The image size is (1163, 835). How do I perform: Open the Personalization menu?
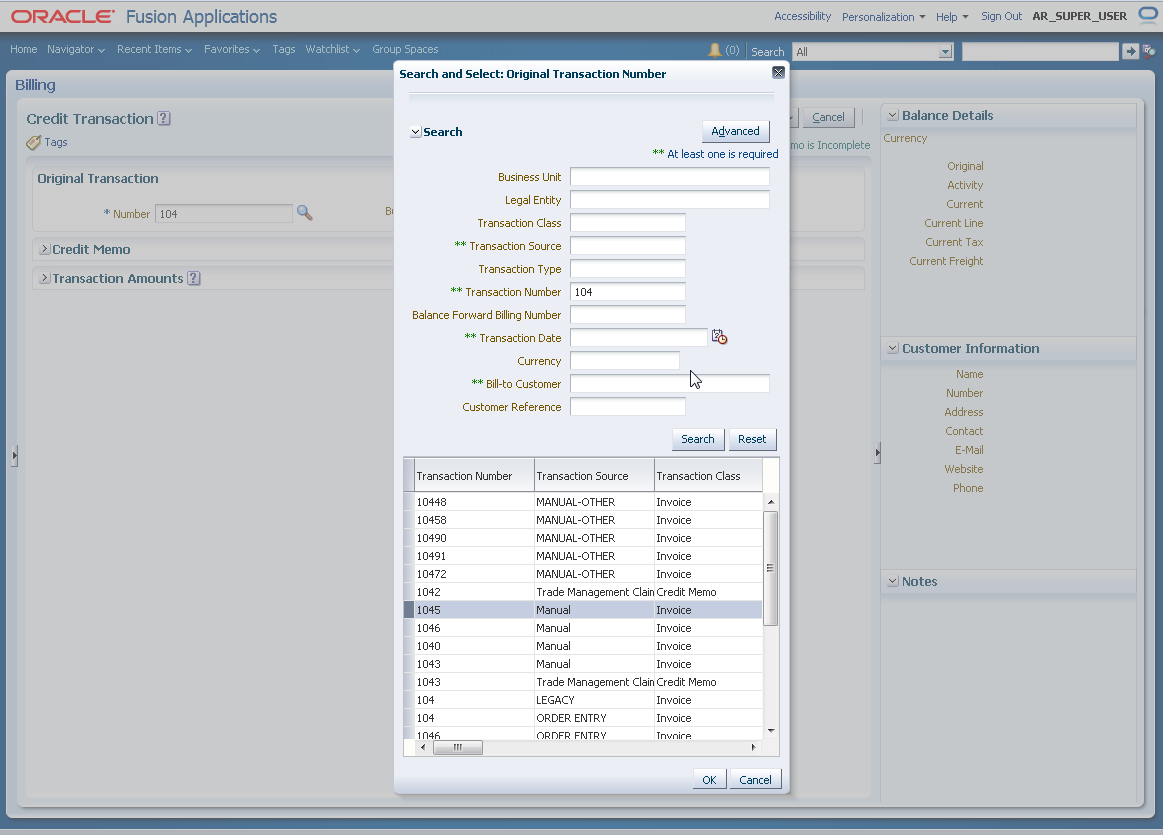click(x=883, y=16)
